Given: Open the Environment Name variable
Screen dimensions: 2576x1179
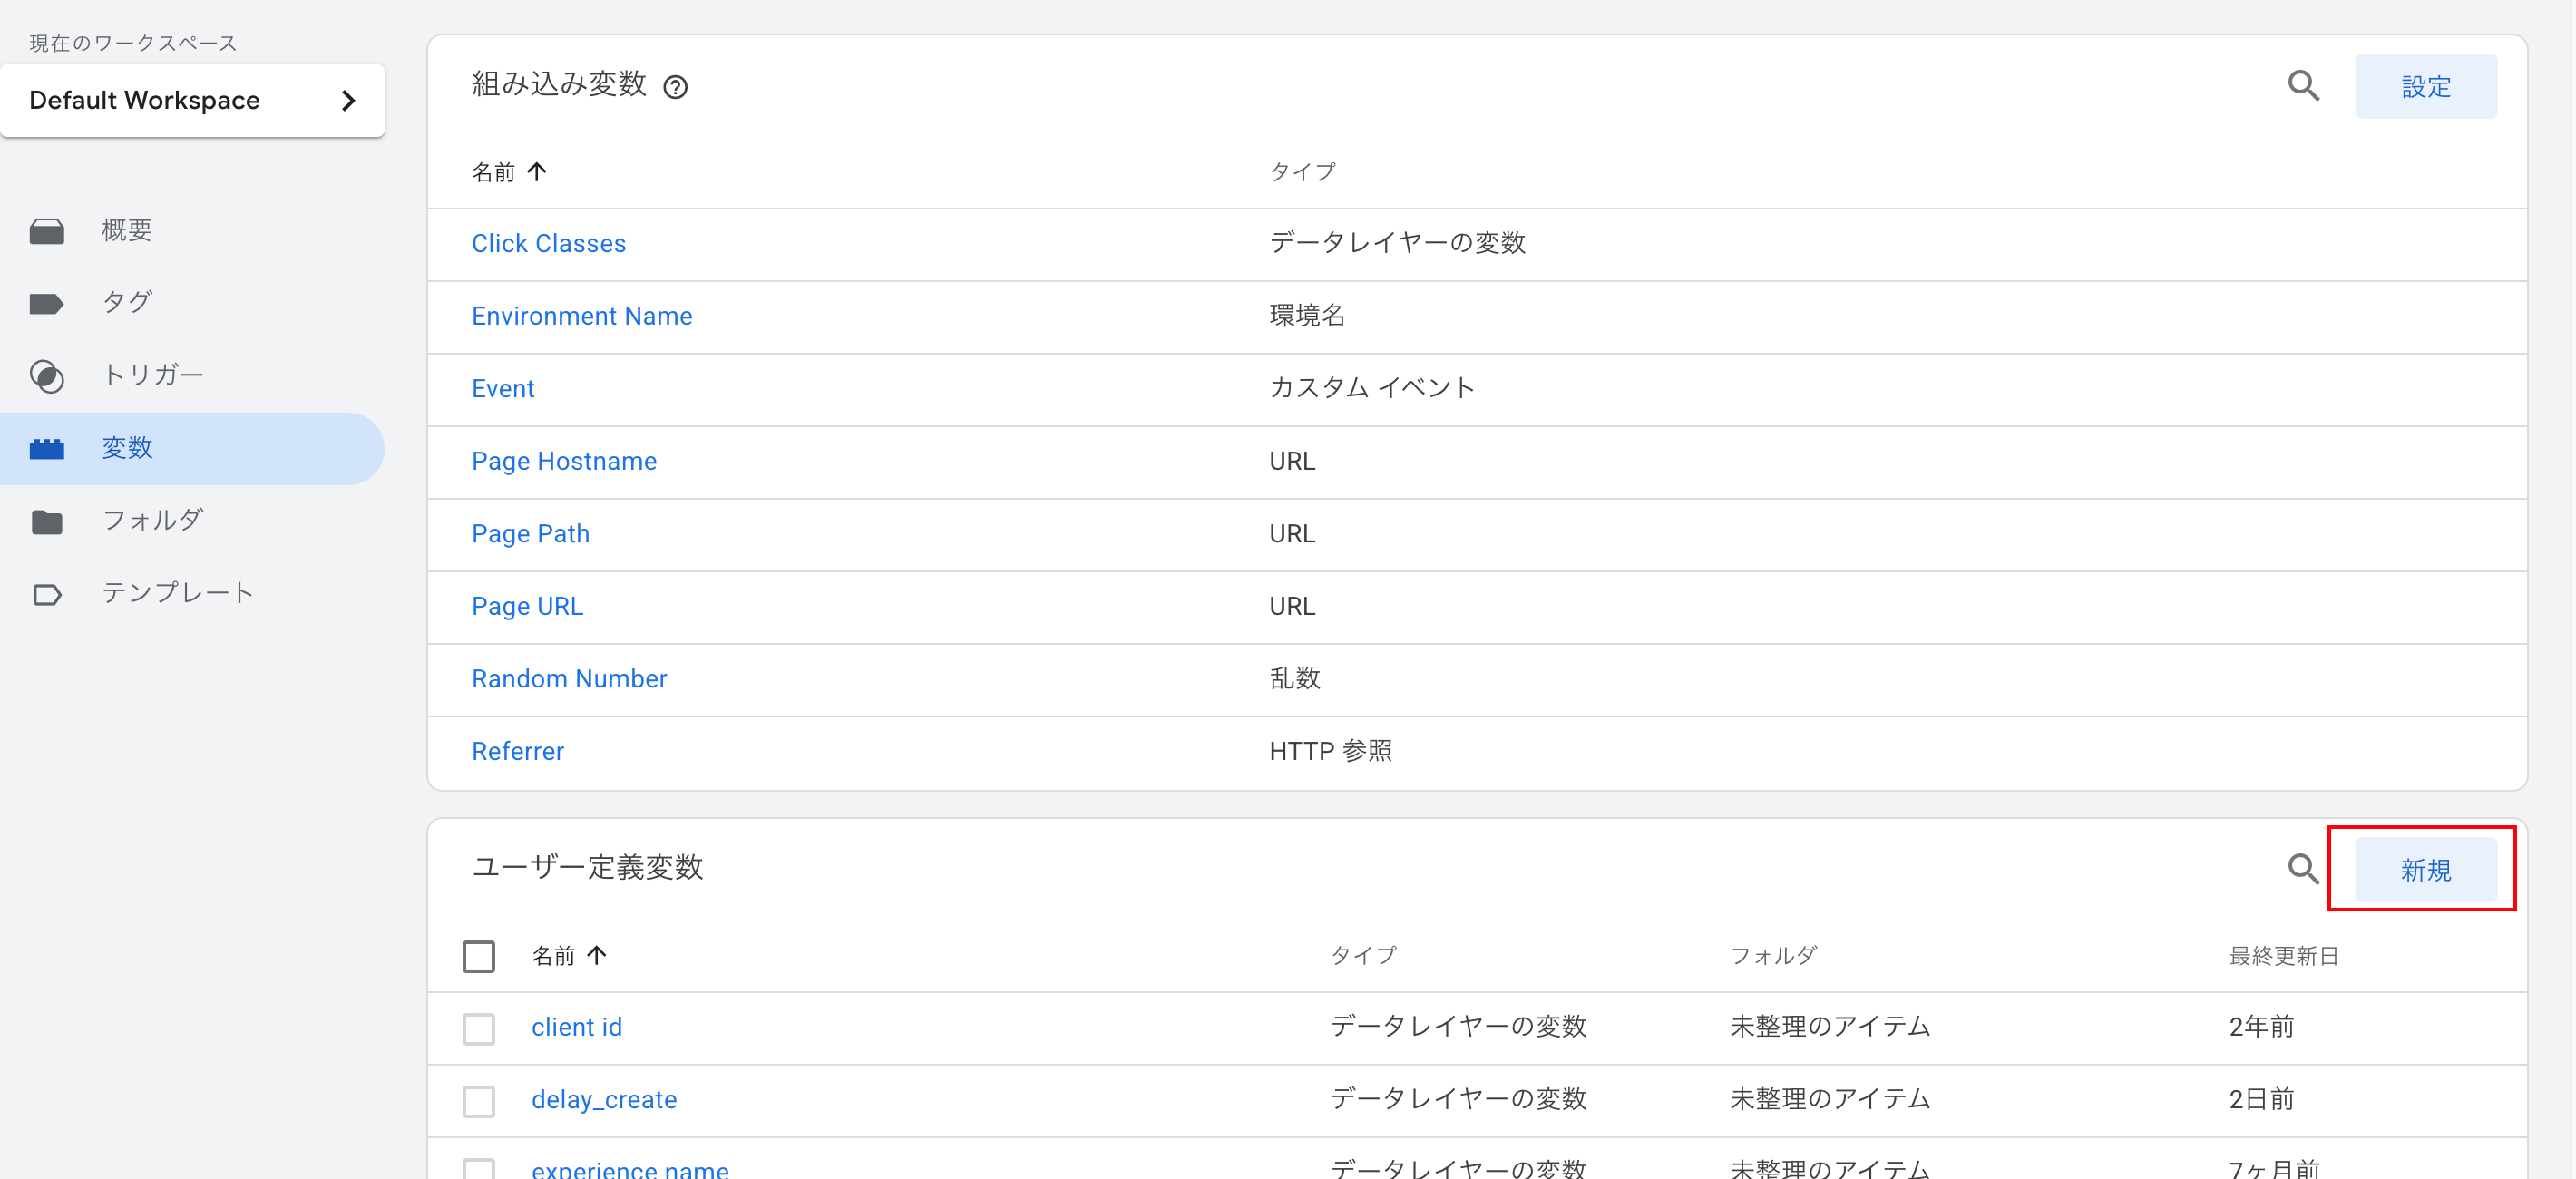Looking at the screenshot, I should click(582, 316).
